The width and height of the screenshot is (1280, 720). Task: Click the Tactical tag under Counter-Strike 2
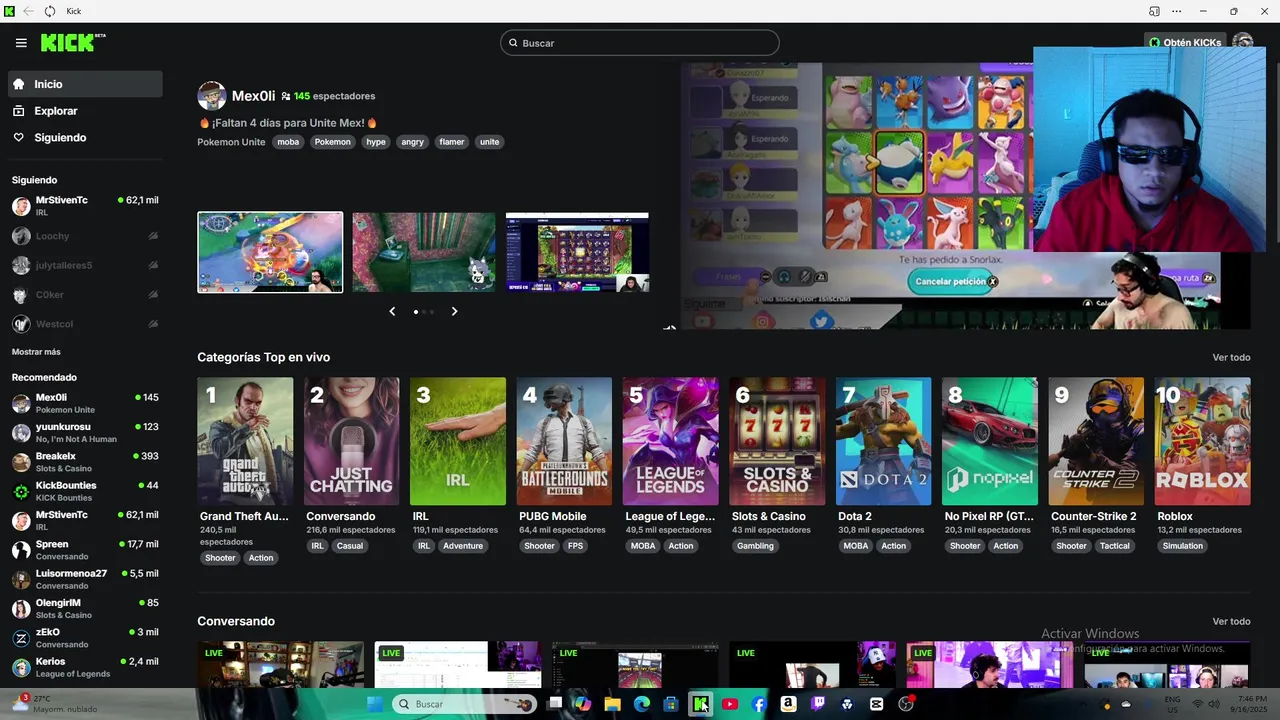(1114, 546)
